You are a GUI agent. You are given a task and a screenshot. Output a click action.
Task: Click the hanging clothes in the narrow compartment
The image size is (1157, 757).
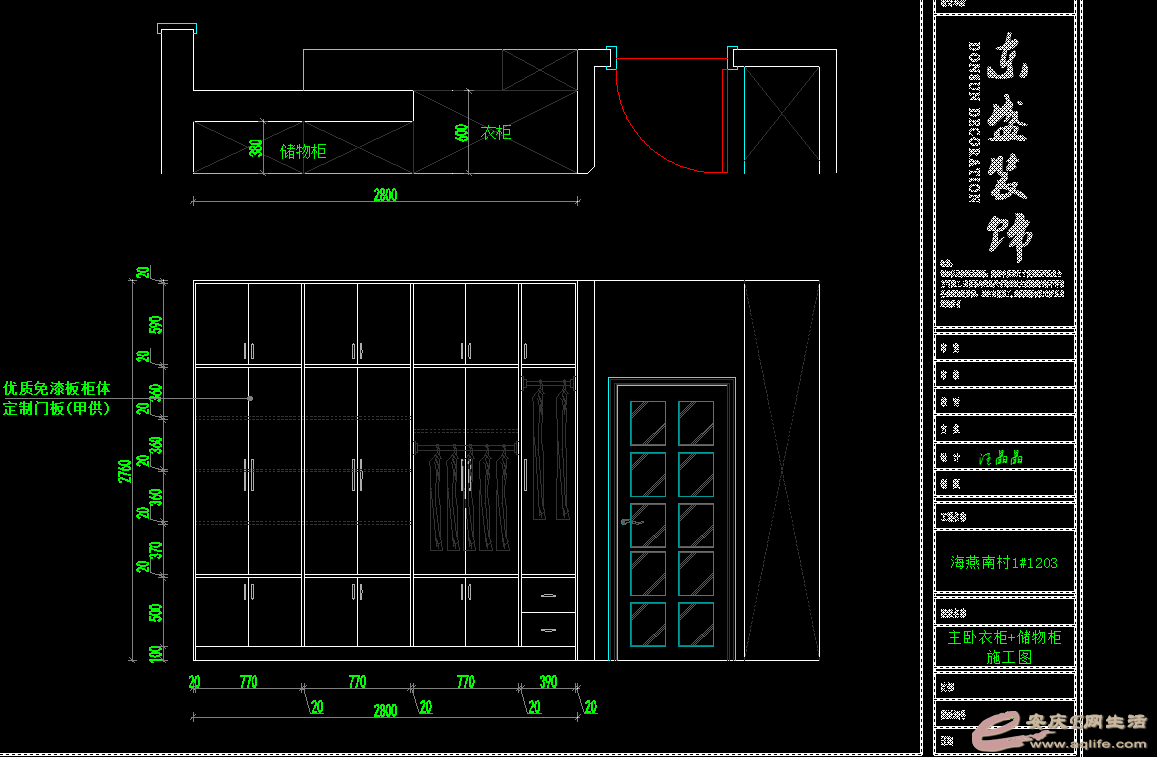pos(548,450)
